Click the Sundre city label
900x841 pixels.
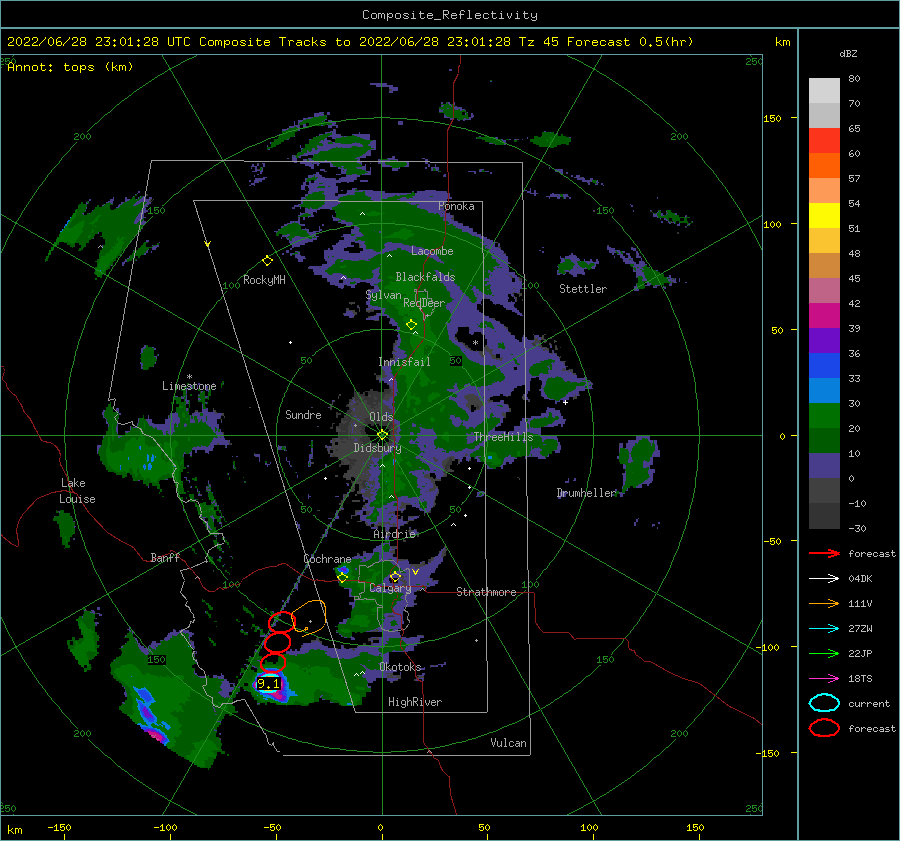coord(303,414)
